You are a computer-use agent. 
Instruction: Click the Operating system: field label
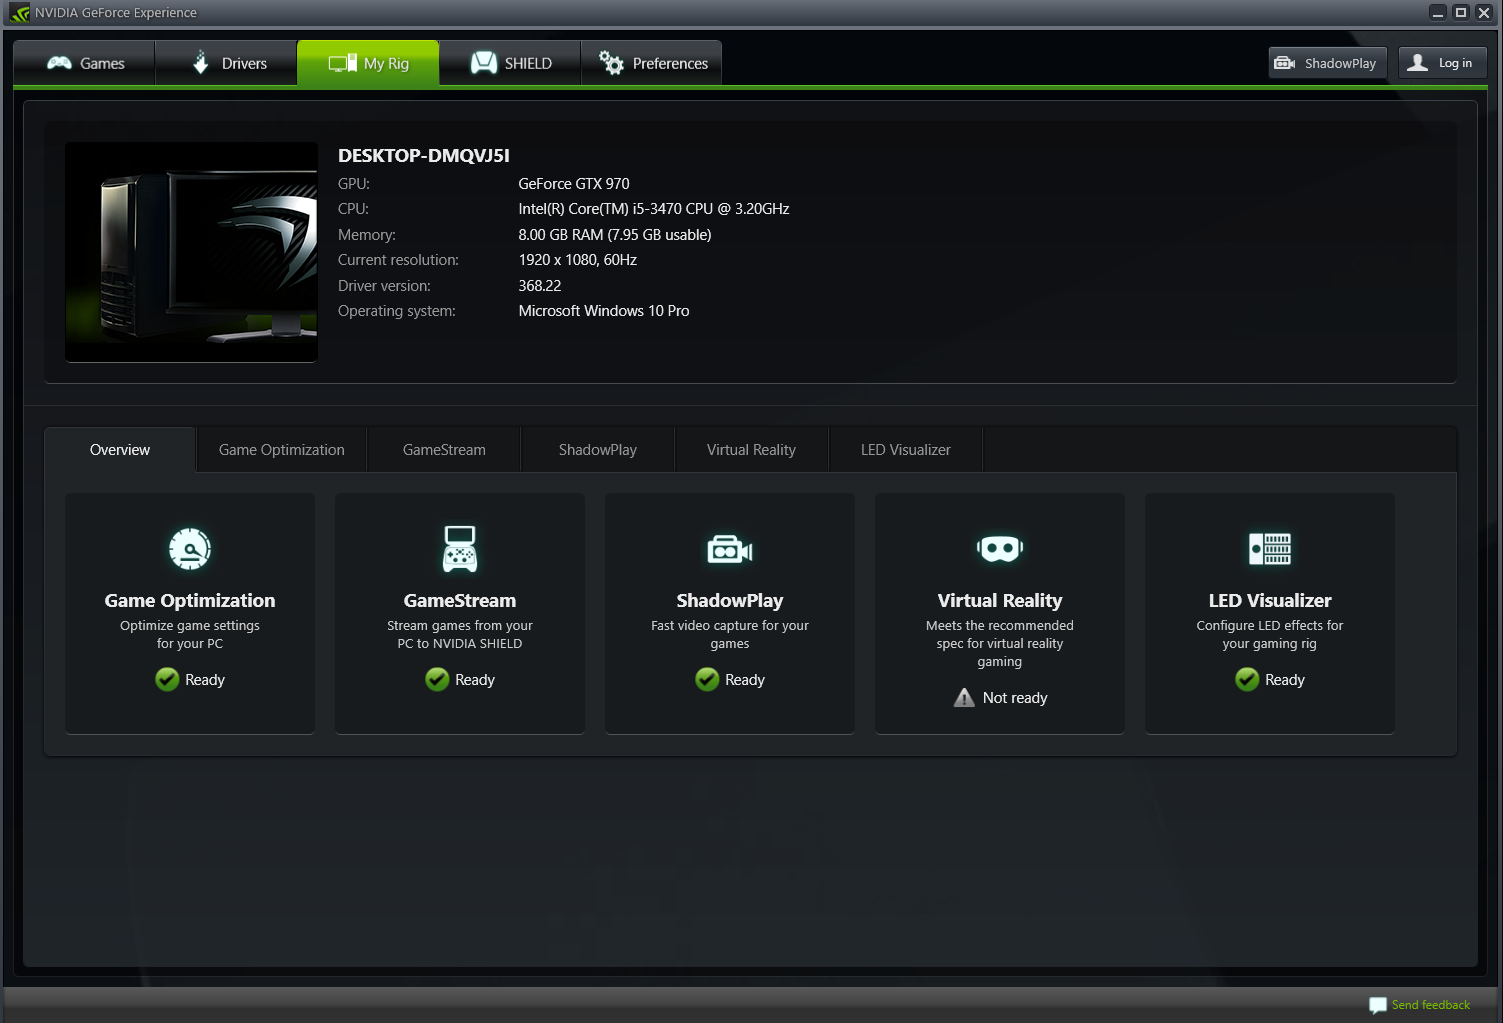click(x=397, y=311)
